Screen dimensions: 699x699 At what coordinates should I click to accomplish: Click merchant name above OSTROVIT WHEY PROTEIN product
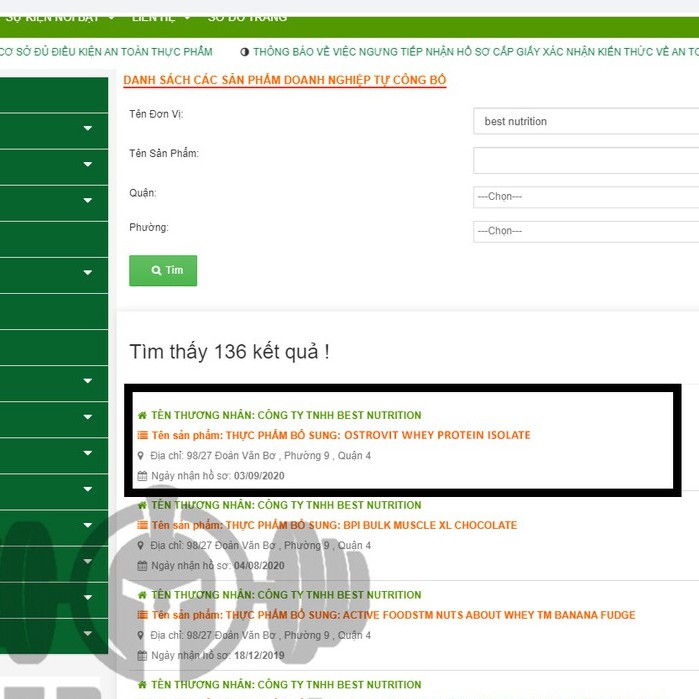[x=286, y=415]
